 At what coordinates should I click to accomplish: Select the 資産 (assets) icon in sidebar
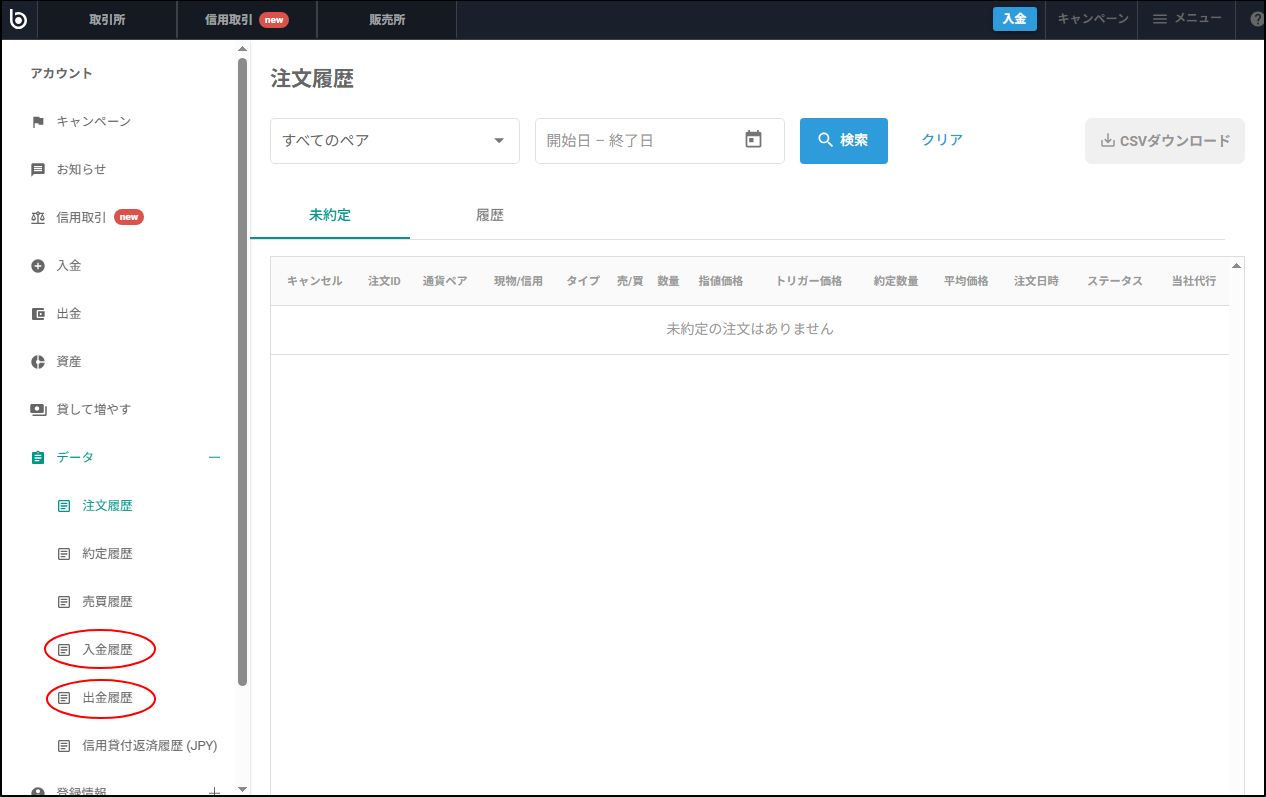(36, 361)
